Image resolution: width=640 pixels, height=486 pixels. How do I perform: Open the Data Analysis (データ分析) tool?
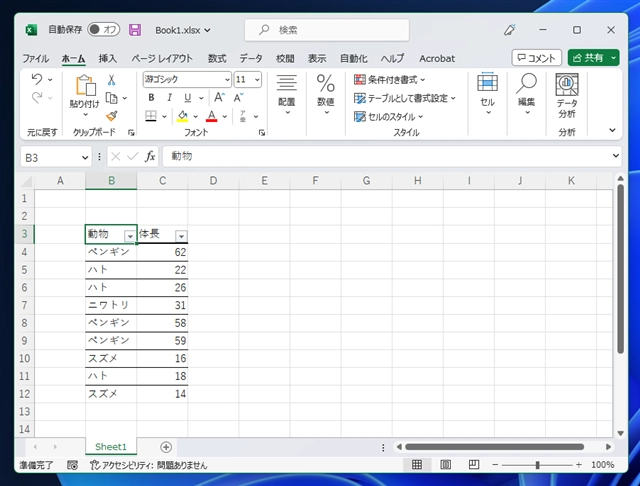click(567, 96)
